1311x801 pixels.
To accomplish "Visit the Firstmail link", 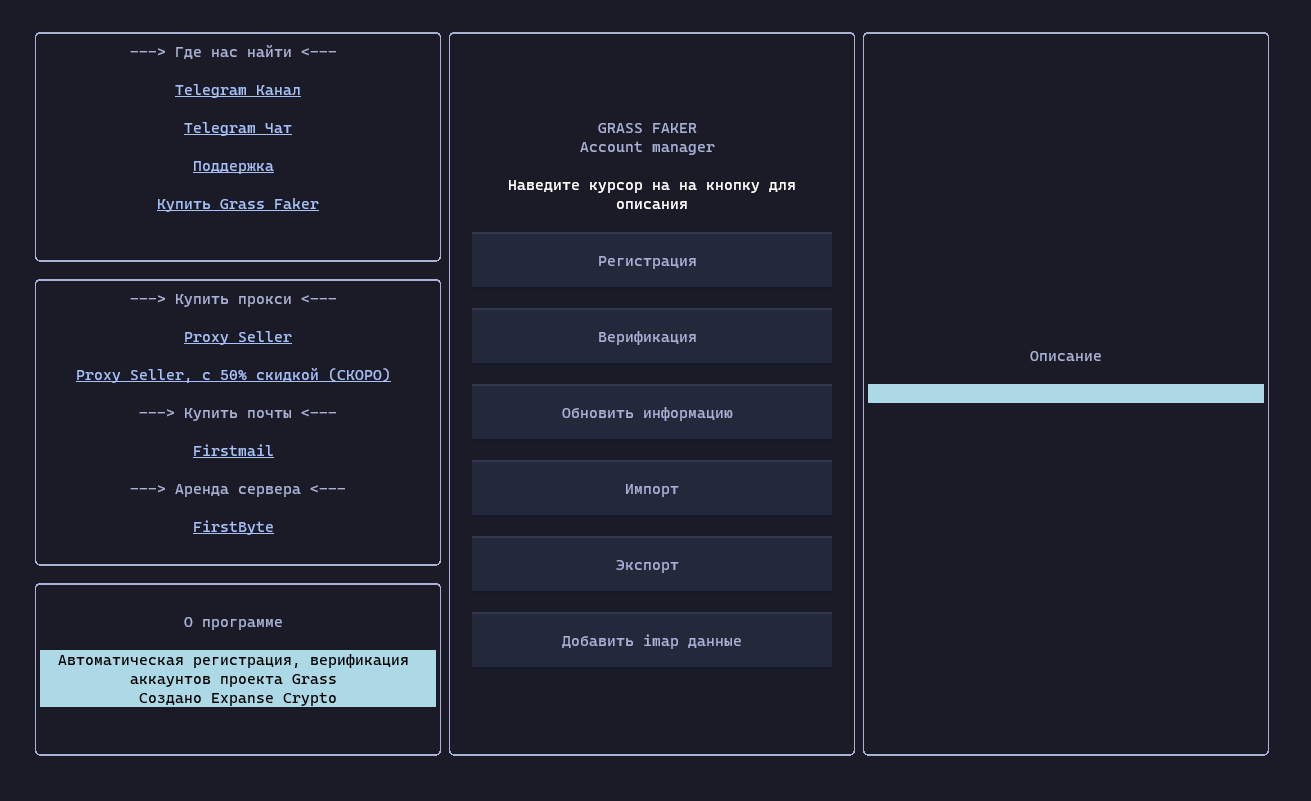I will coord(233,451).
